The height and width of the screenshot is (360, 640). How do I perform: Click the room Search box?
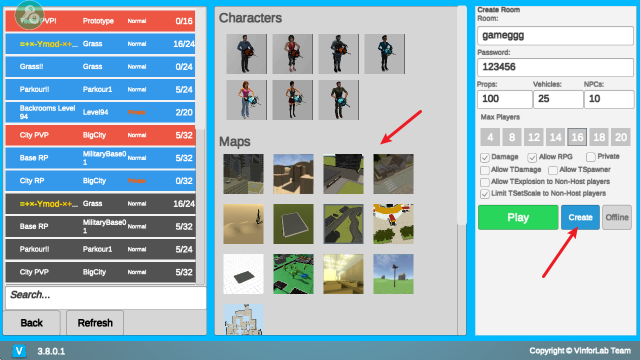106,298
